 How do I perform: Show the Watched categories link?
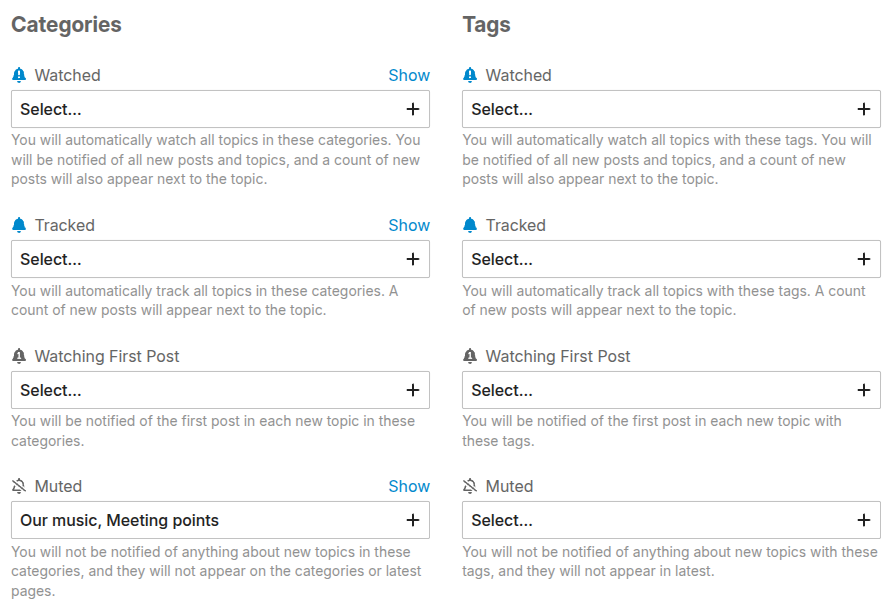click(x=409, y=75)
